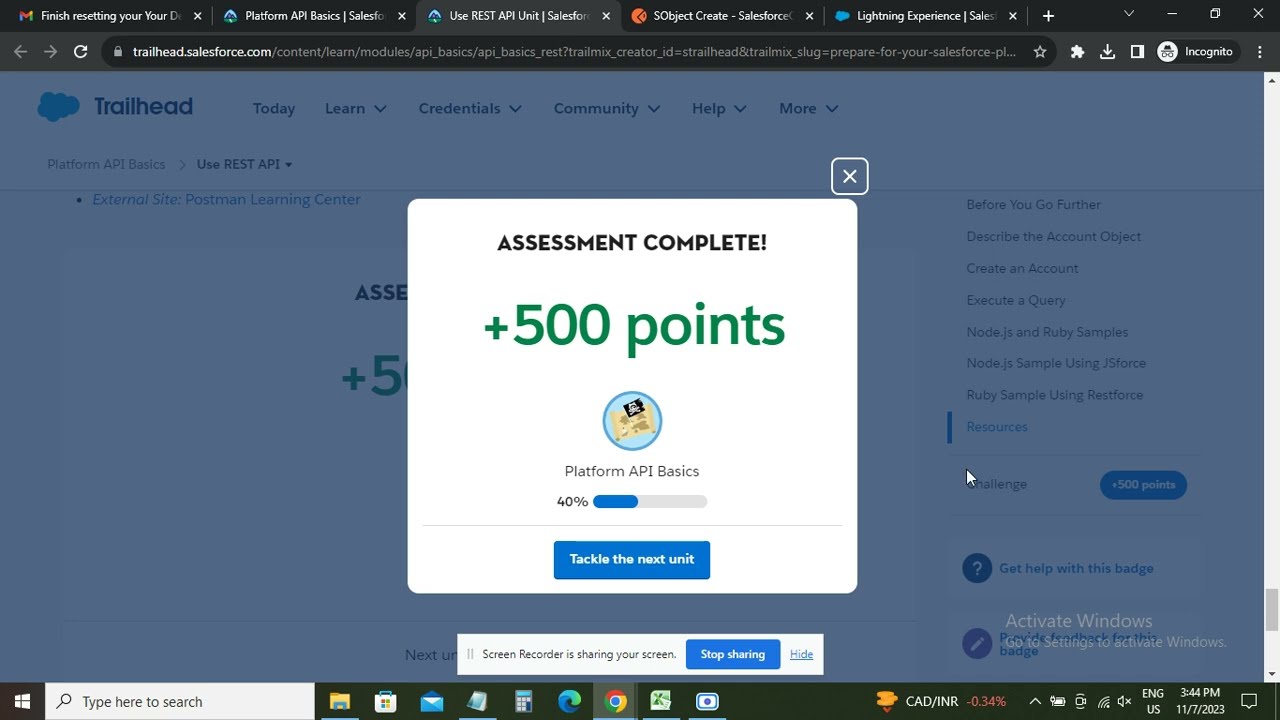Show hidden system tray icons
This screenshot has height=720, width=1280.
coord(1035,701)
